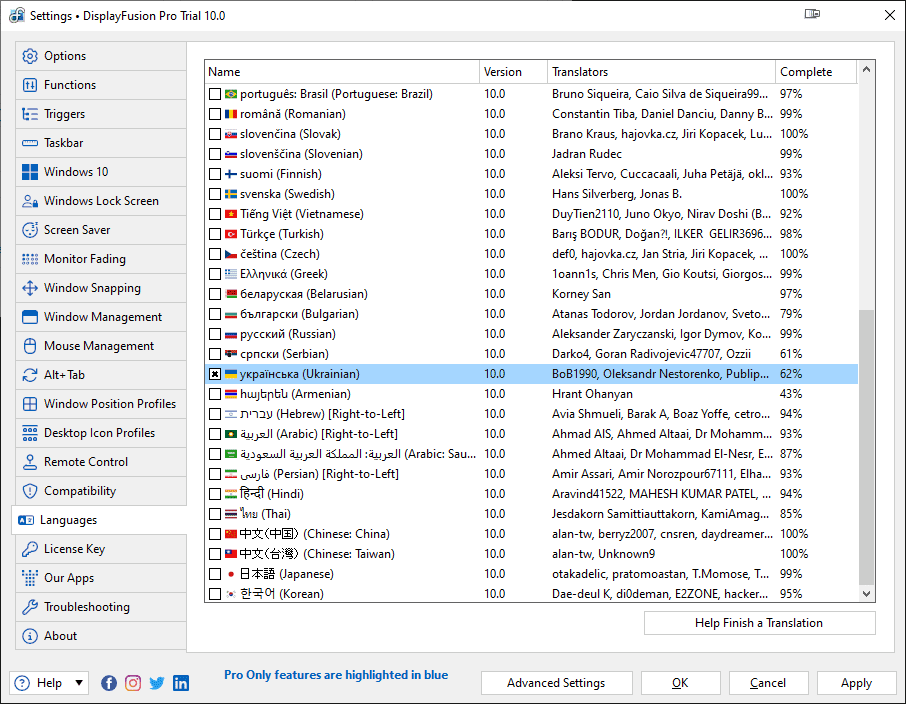
Task: Sort by the Complete column header
Action: pyautogui.click(x=816, y=72)
